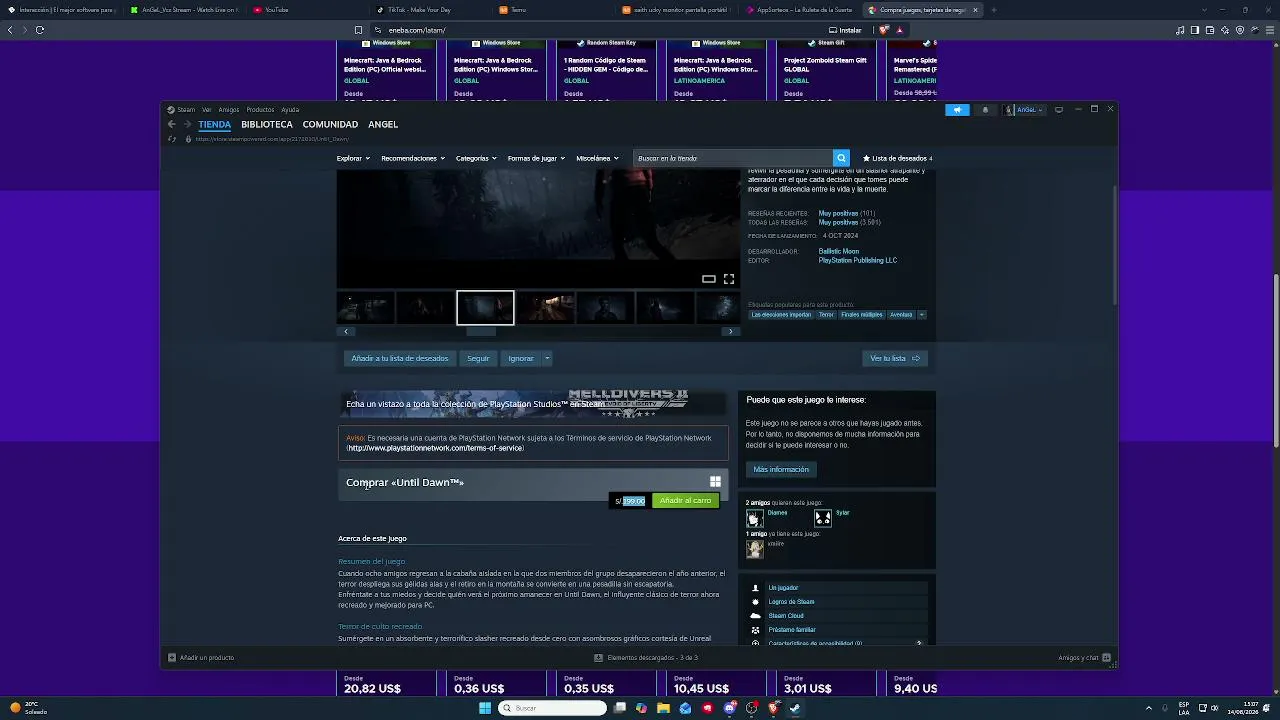
Task: Click the Steam store search magnifier button
Action: (x=841, y=158)
